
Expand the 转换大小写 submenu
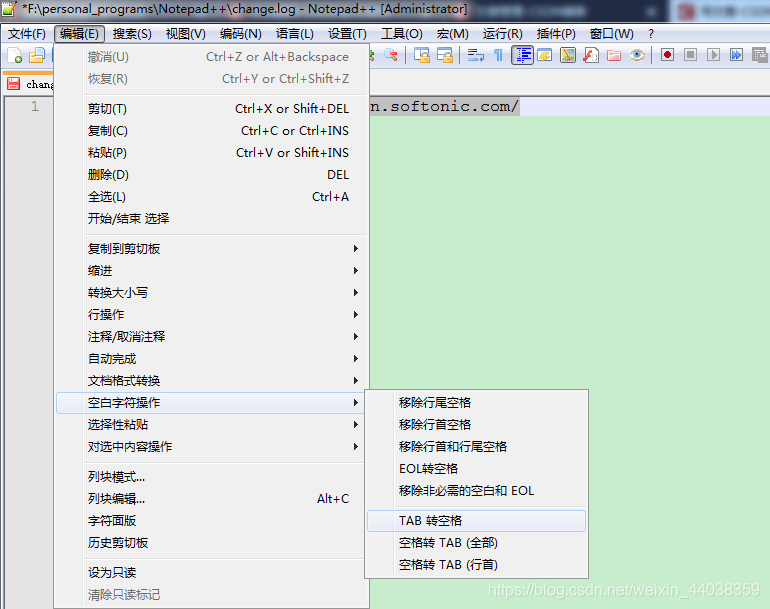pyautogui.click(x=212, y=293)
